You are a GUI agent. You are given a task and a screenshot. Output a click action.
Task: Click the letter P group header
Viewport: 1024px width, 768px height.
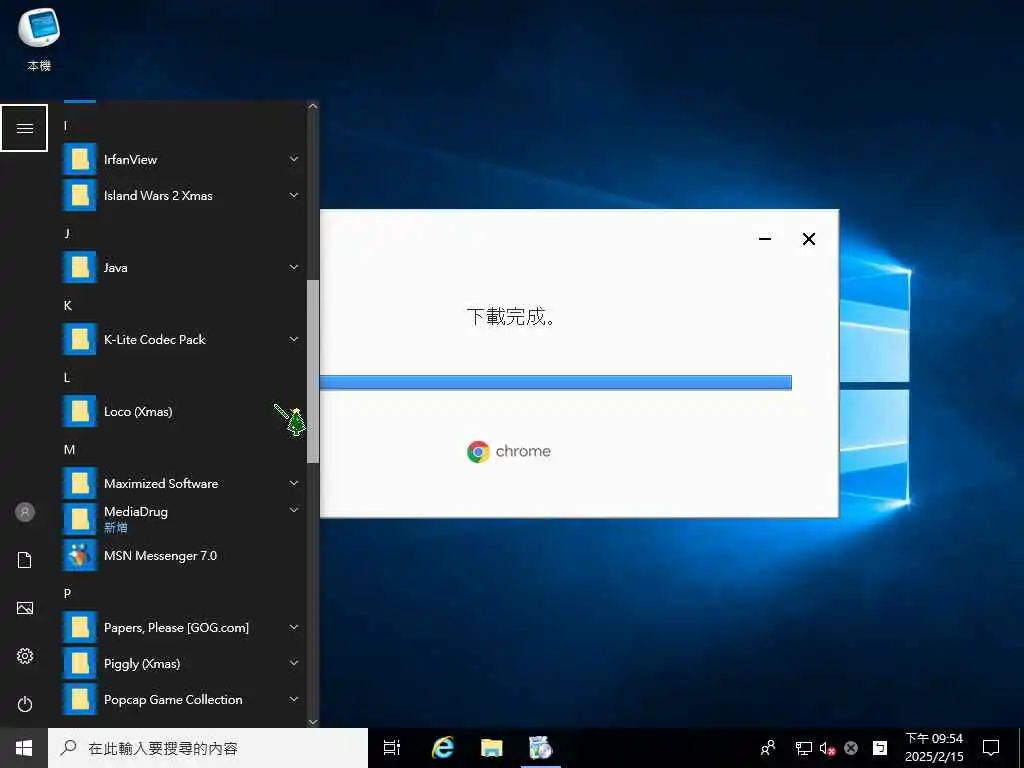click(x=67, y=593)
